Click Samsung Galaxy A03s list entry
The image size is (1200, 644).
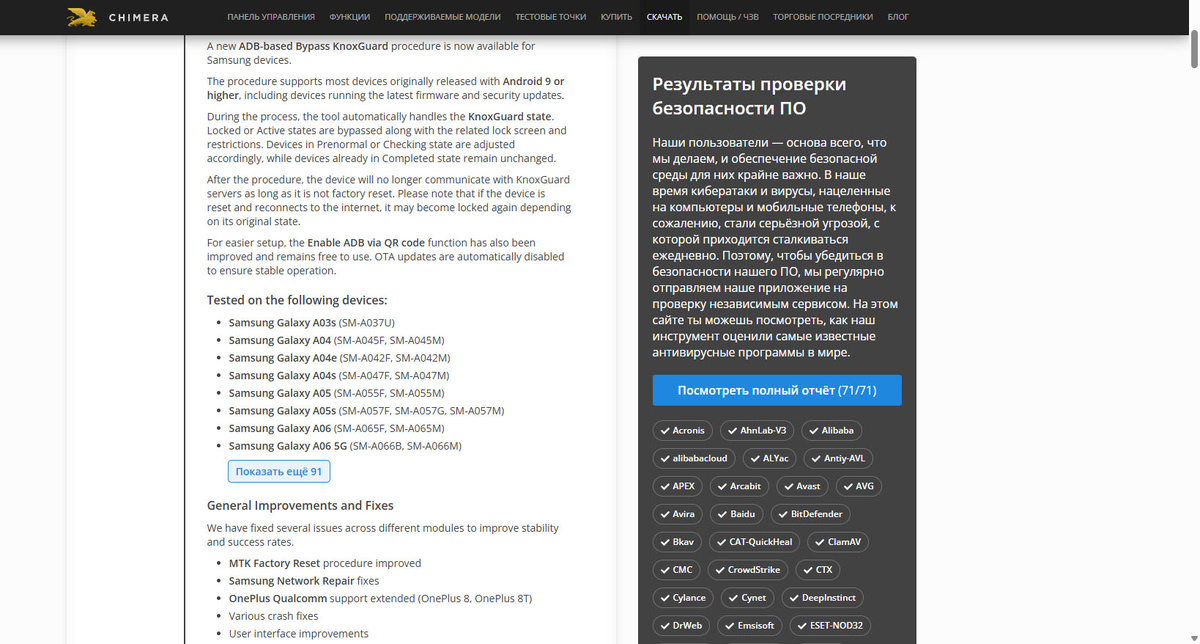(312, 322)
